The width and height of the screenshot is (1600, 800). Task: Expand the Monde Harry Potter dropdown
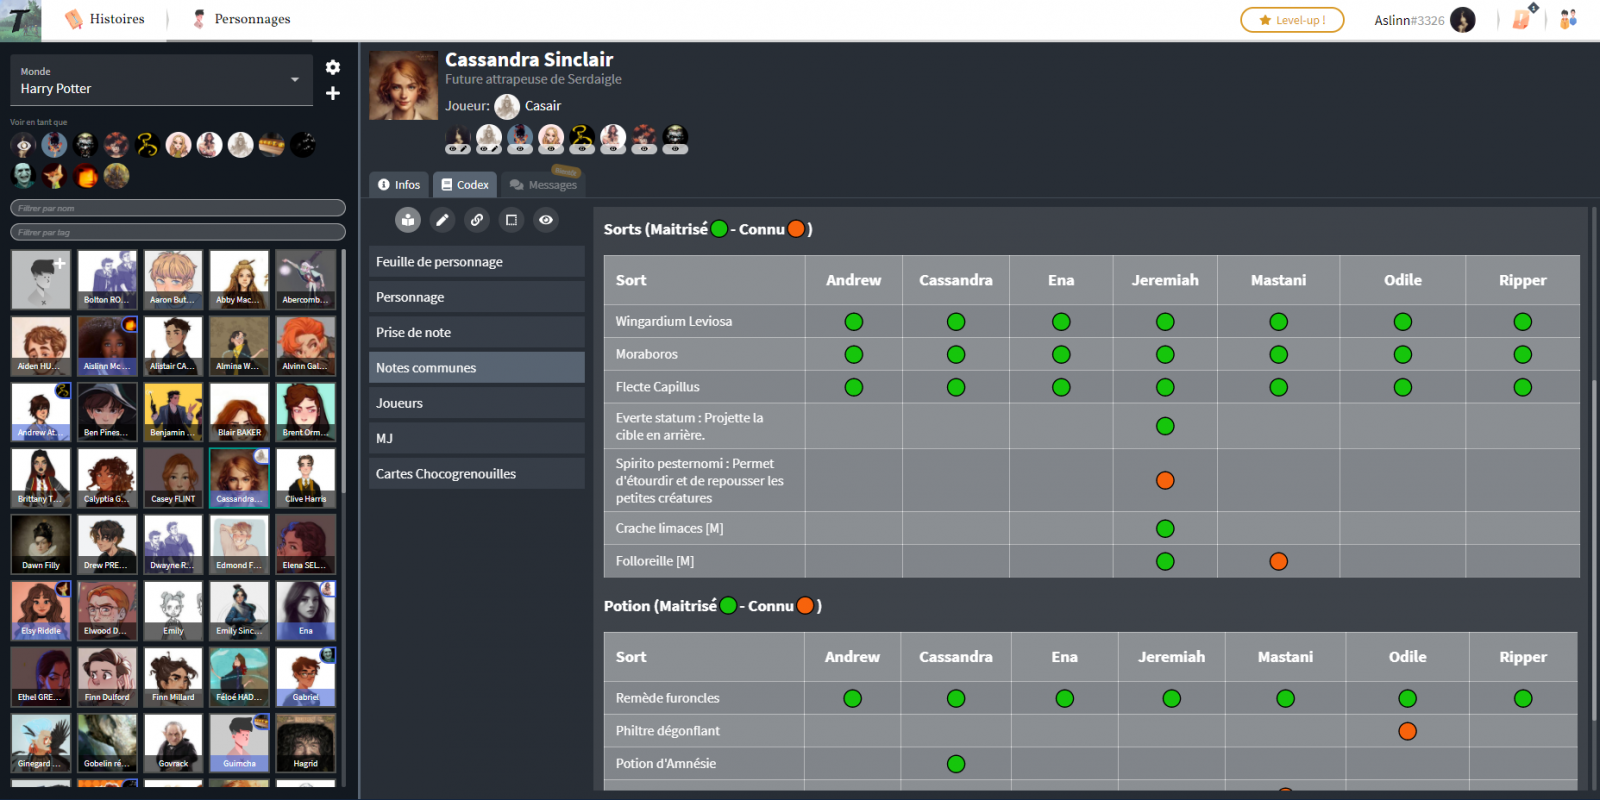pos(295,80)
